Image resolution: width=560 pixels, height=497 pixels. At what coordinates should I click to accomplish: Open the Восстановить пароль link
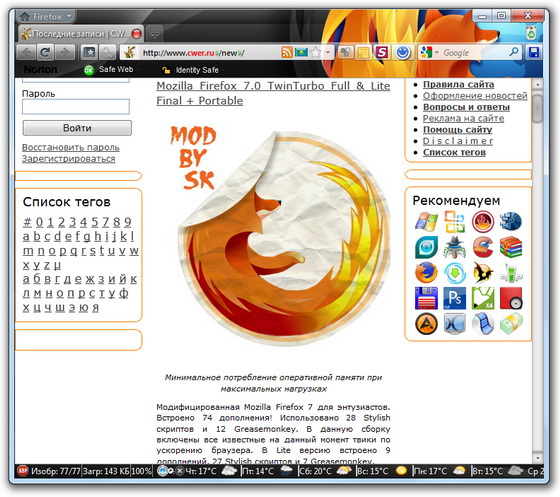click(71, 147)
